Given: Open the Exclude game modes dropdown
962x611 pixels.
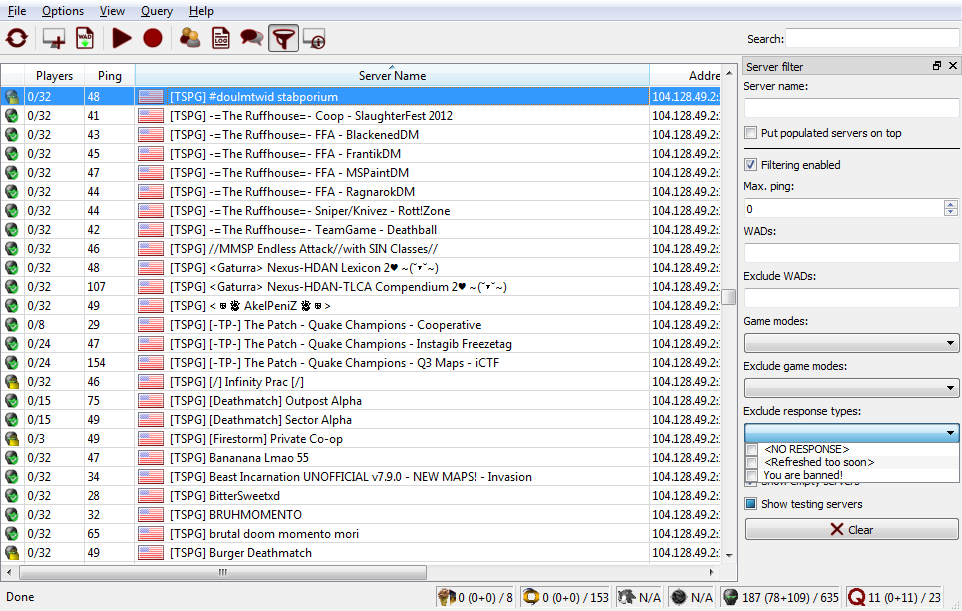Looking at the screenshot, I should tap(851, 388).
